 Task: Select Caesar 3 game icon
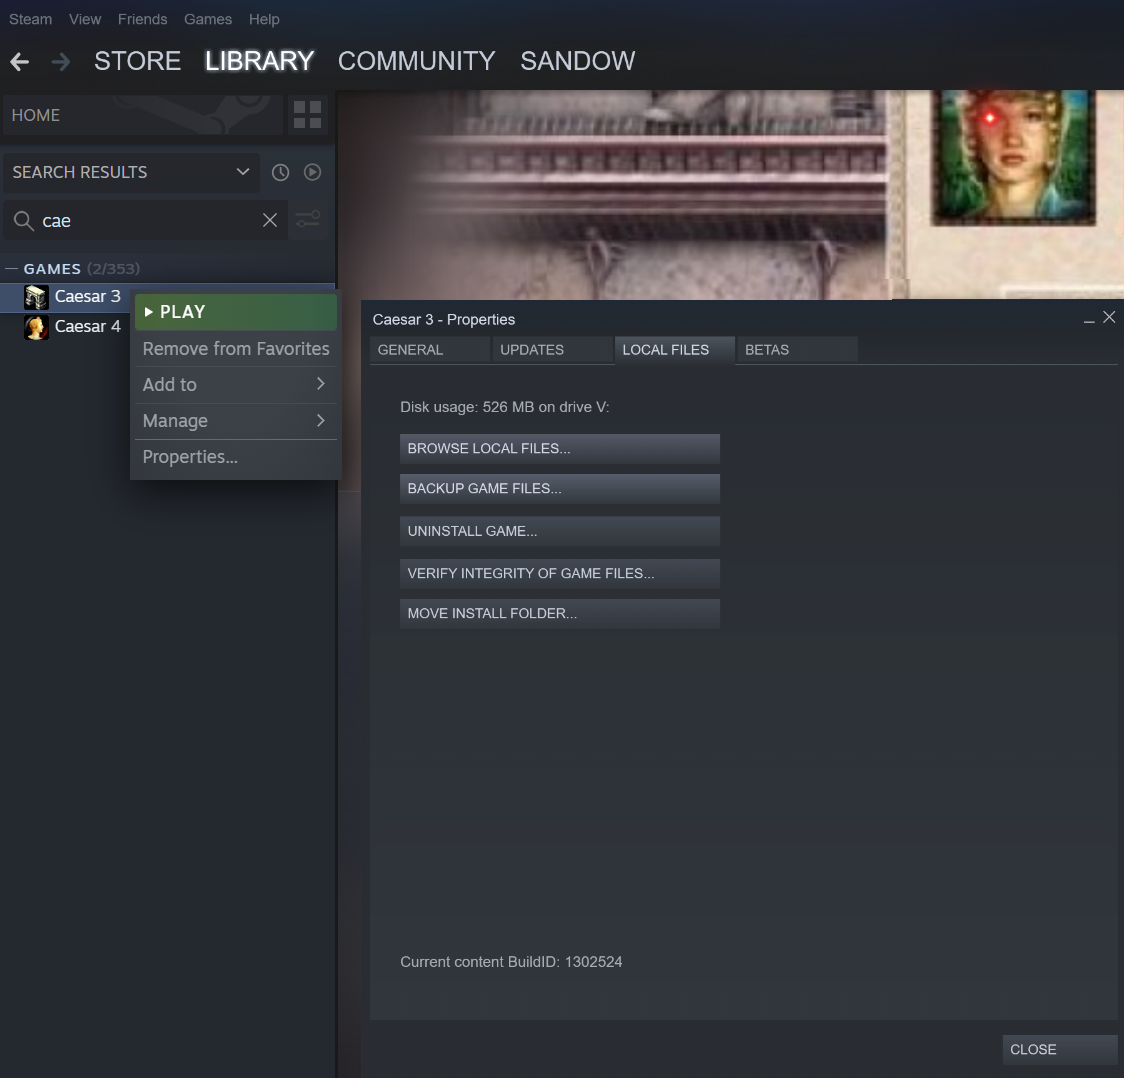(x=36, y=297)
